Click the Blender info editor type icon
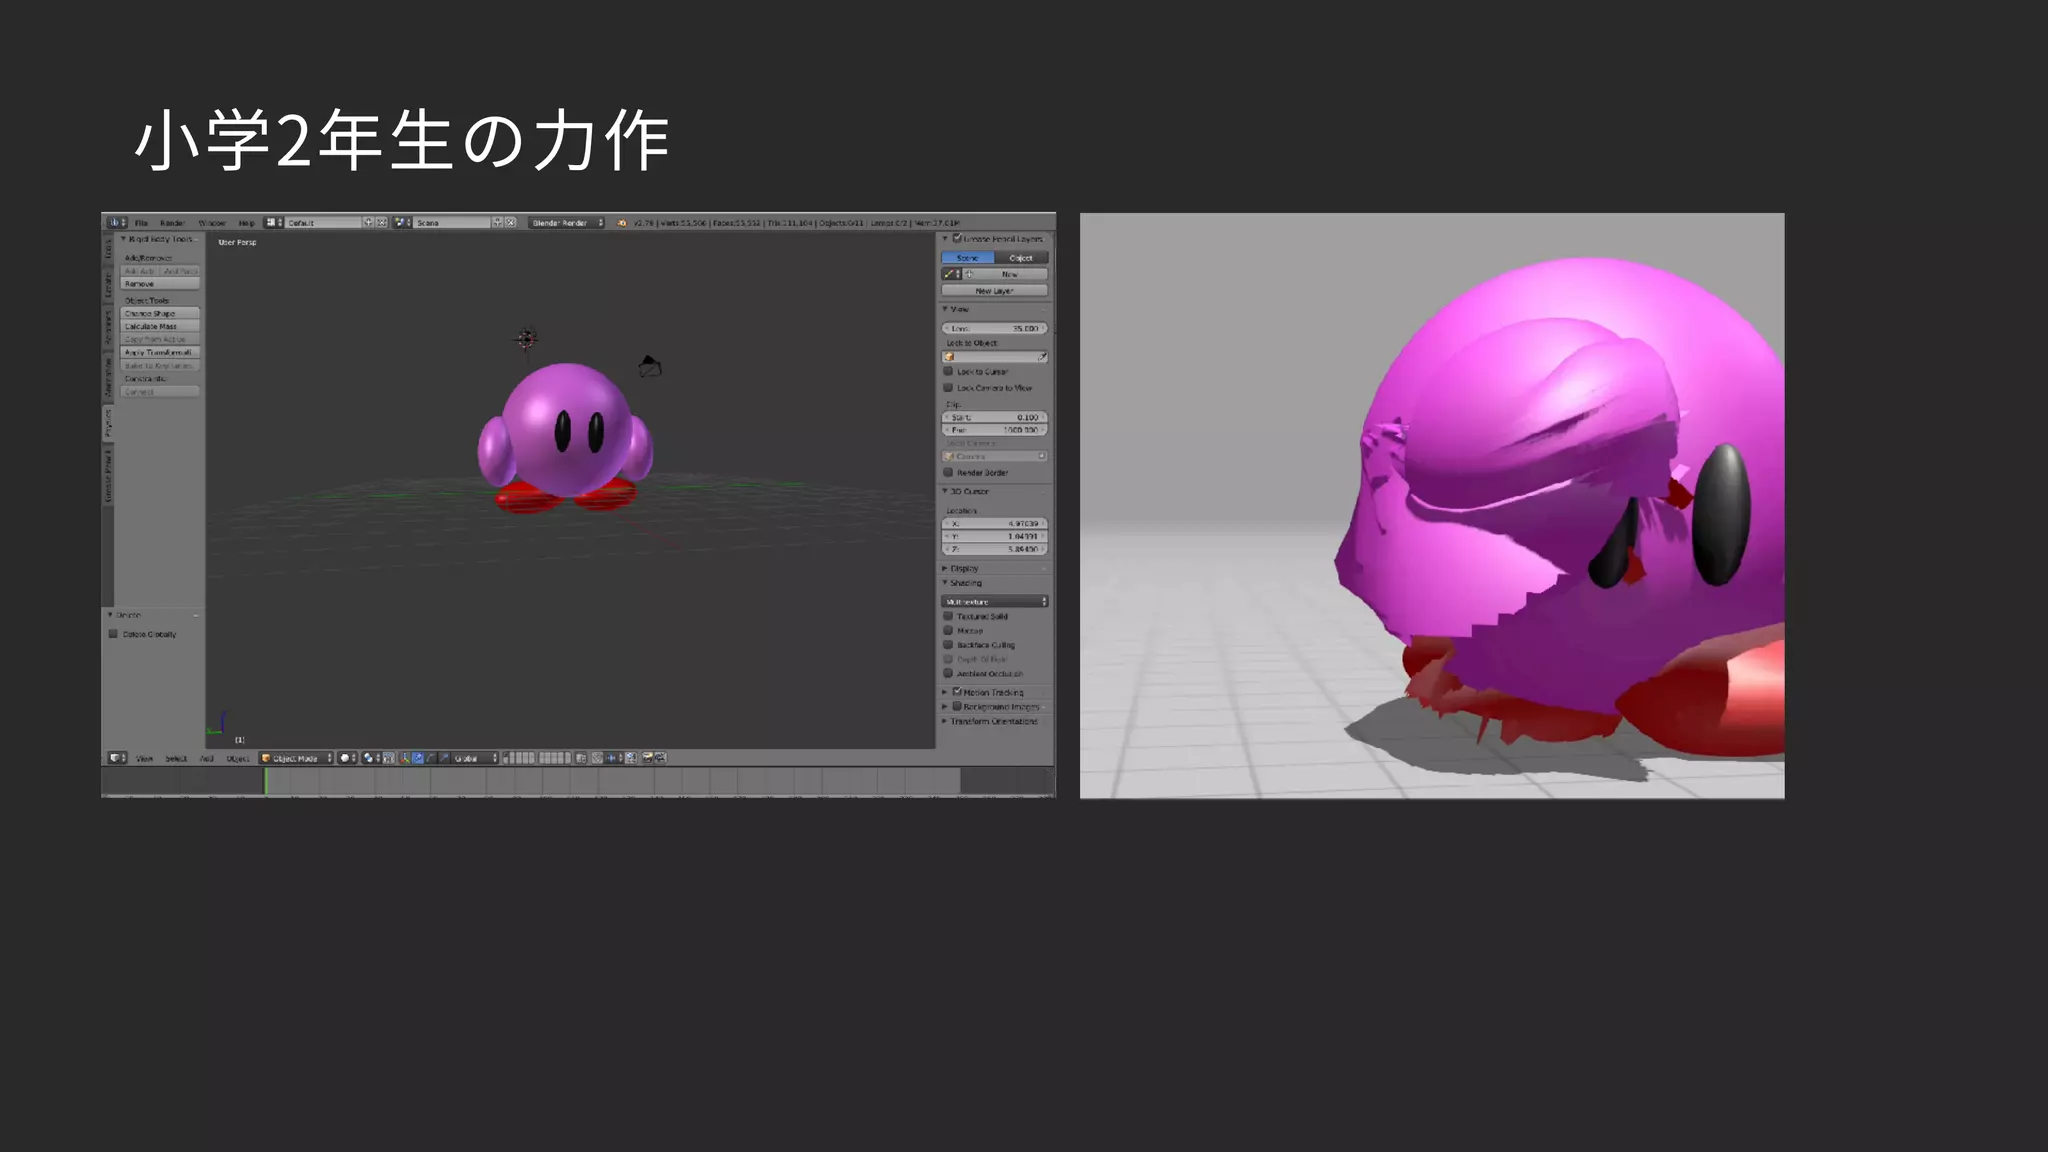The height and width of the screenshot is (1152, 2048). click(x=117, y=222)
